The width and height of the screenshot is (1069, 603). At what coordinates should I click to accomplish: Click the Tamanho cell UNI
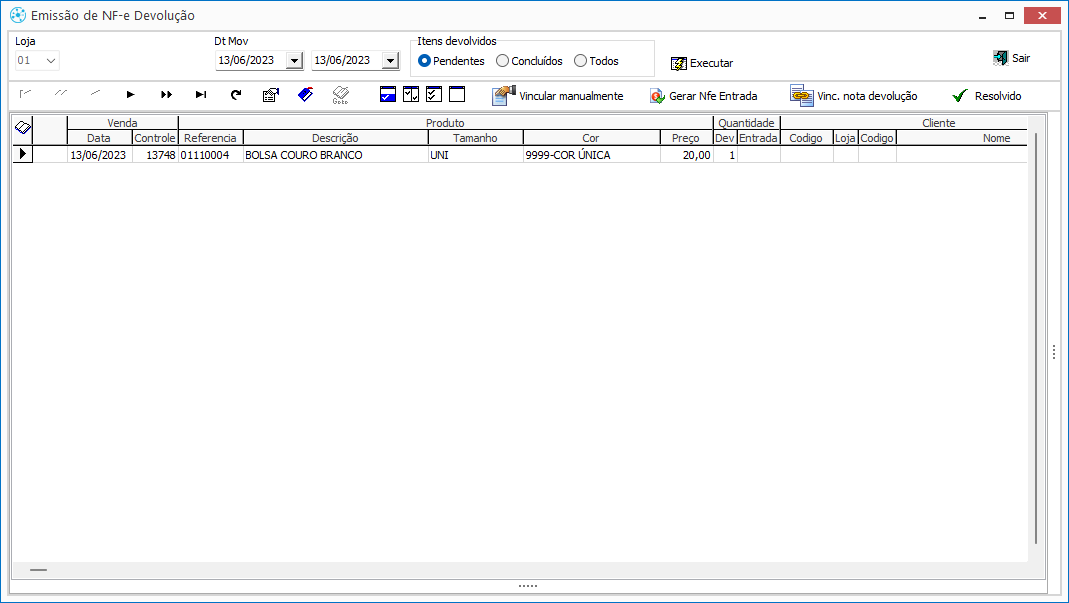pyautogui.click(x=476, y=155)
